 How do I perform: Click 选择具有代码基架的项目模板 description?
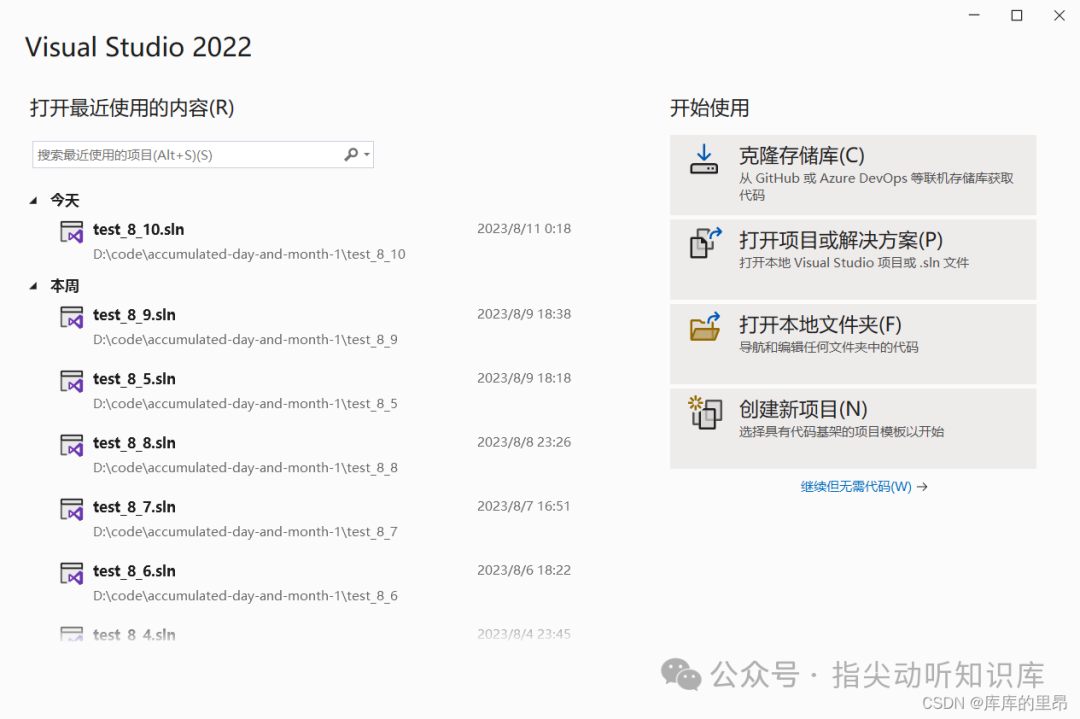[x=842, y=432]
